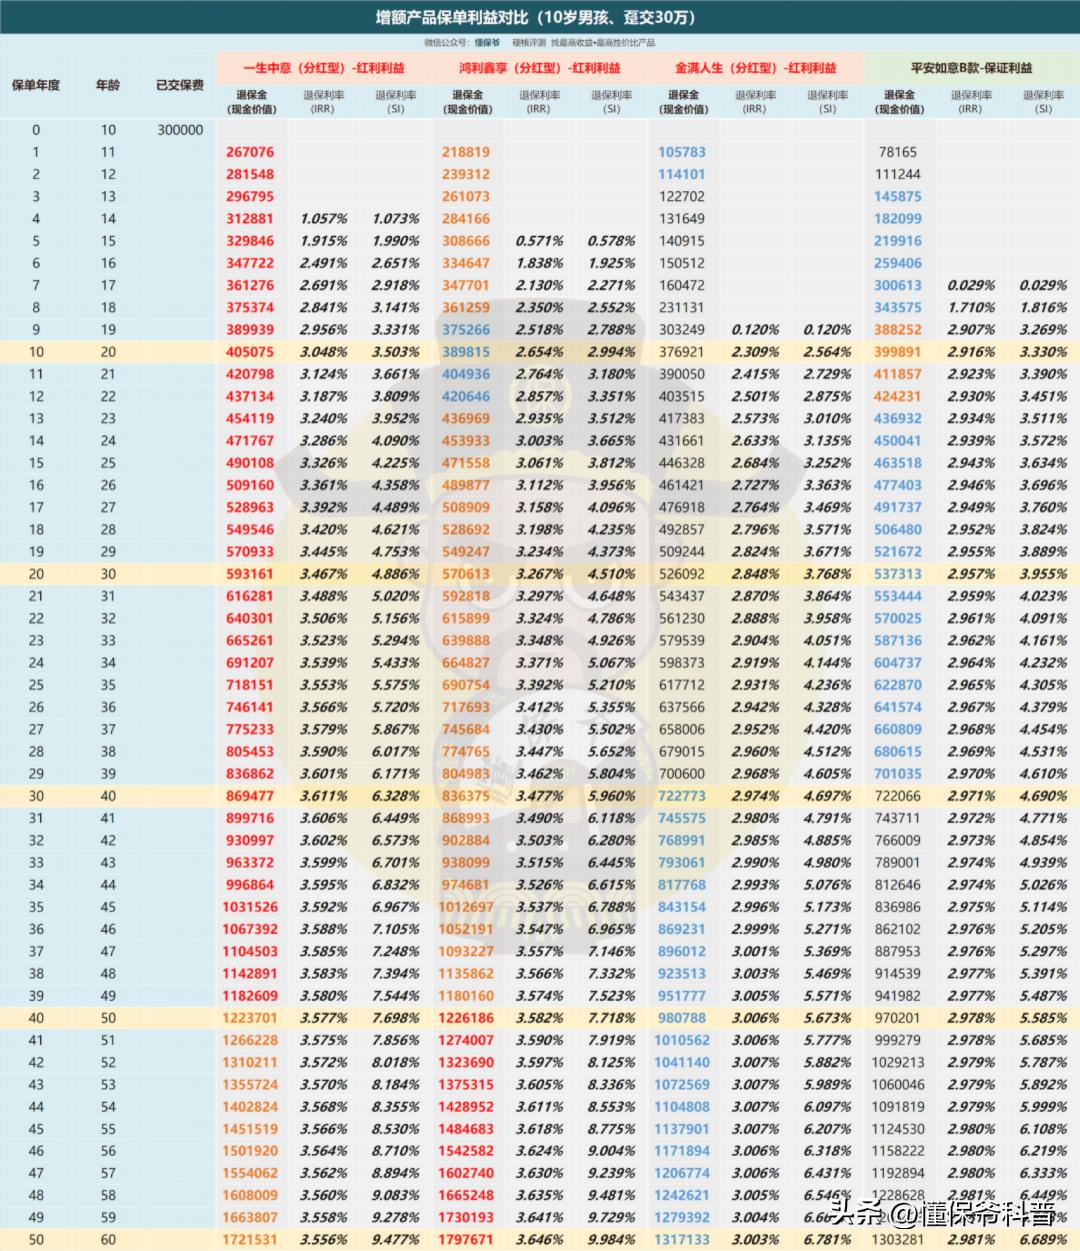Viewport: 1080px width, 1251px height.
Task: Click the 一生中意（分红型）header
Action: click(x=324, y=68)
